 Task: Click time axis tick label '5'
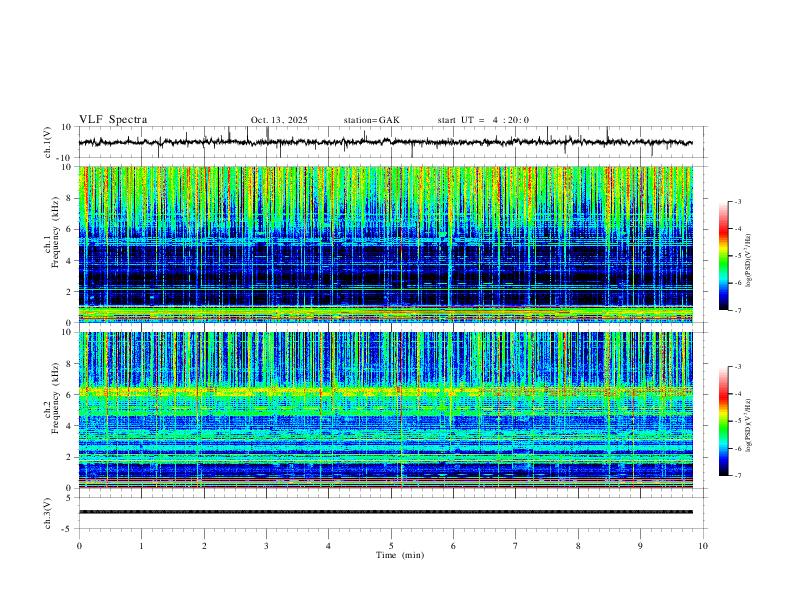391,546
